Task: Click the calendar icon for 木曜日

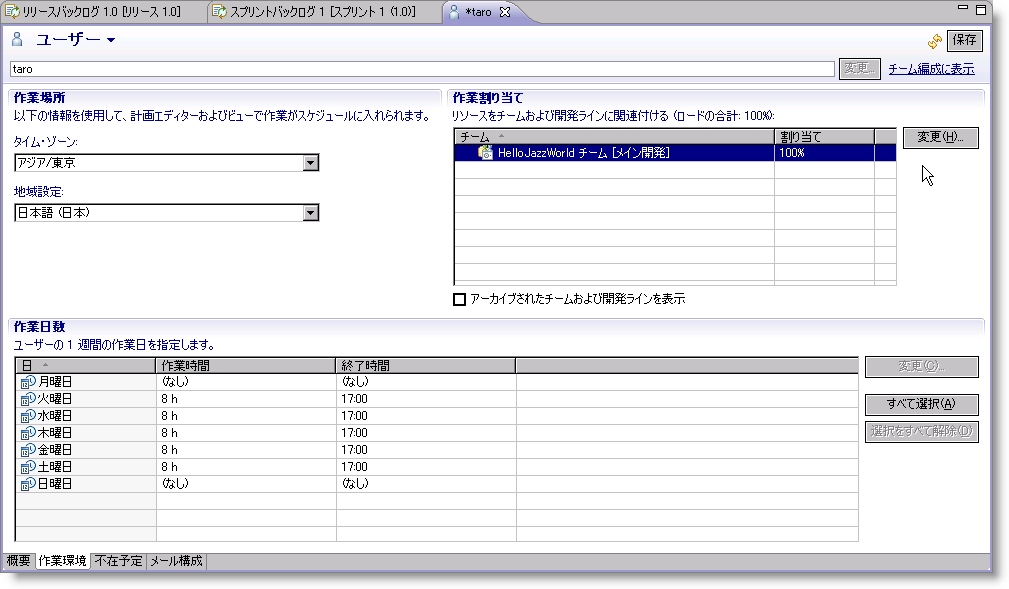Action: (x=28, y=433)
